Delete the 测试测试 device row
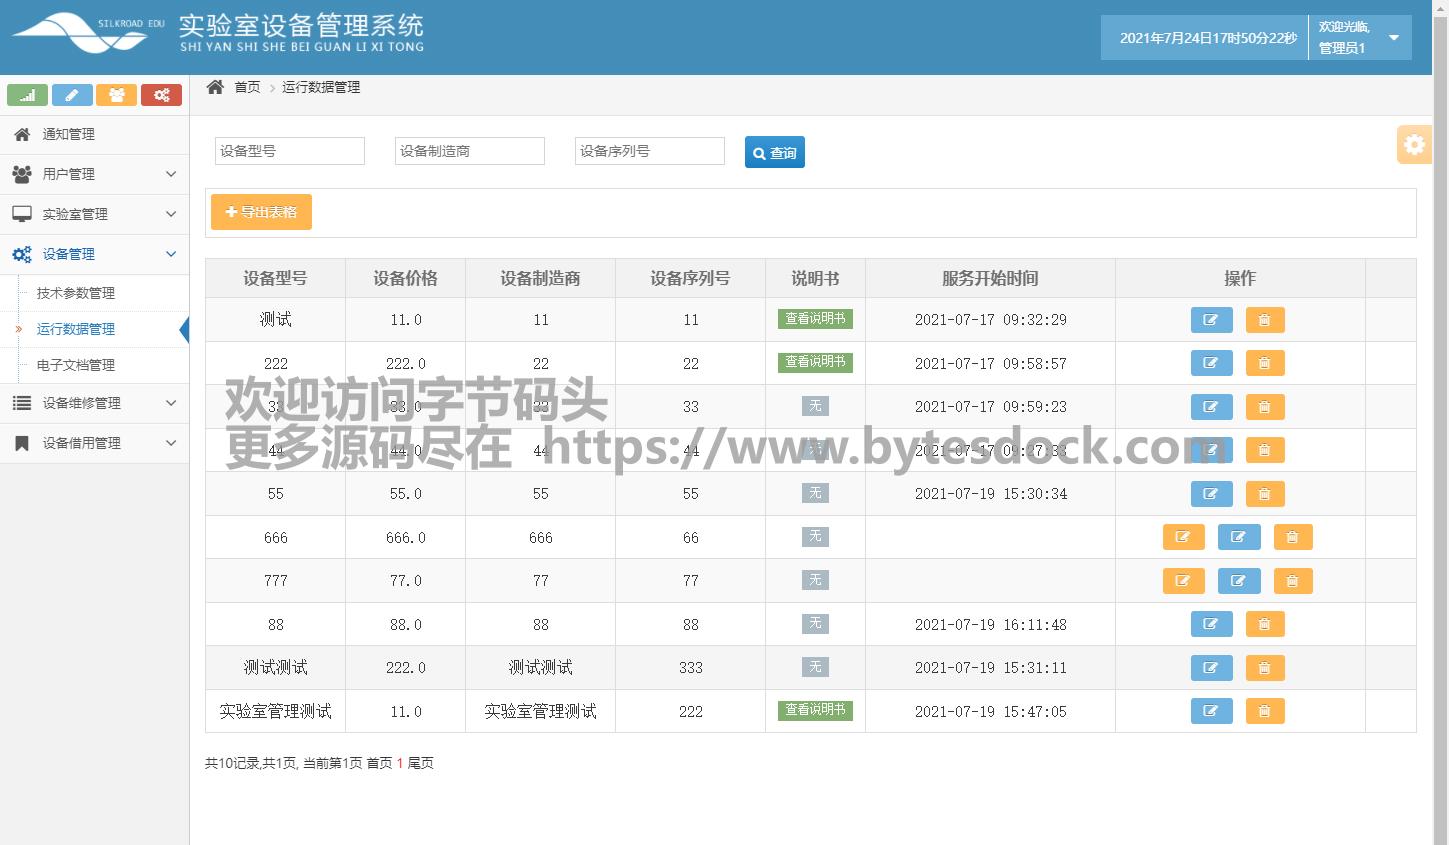 1264,668
